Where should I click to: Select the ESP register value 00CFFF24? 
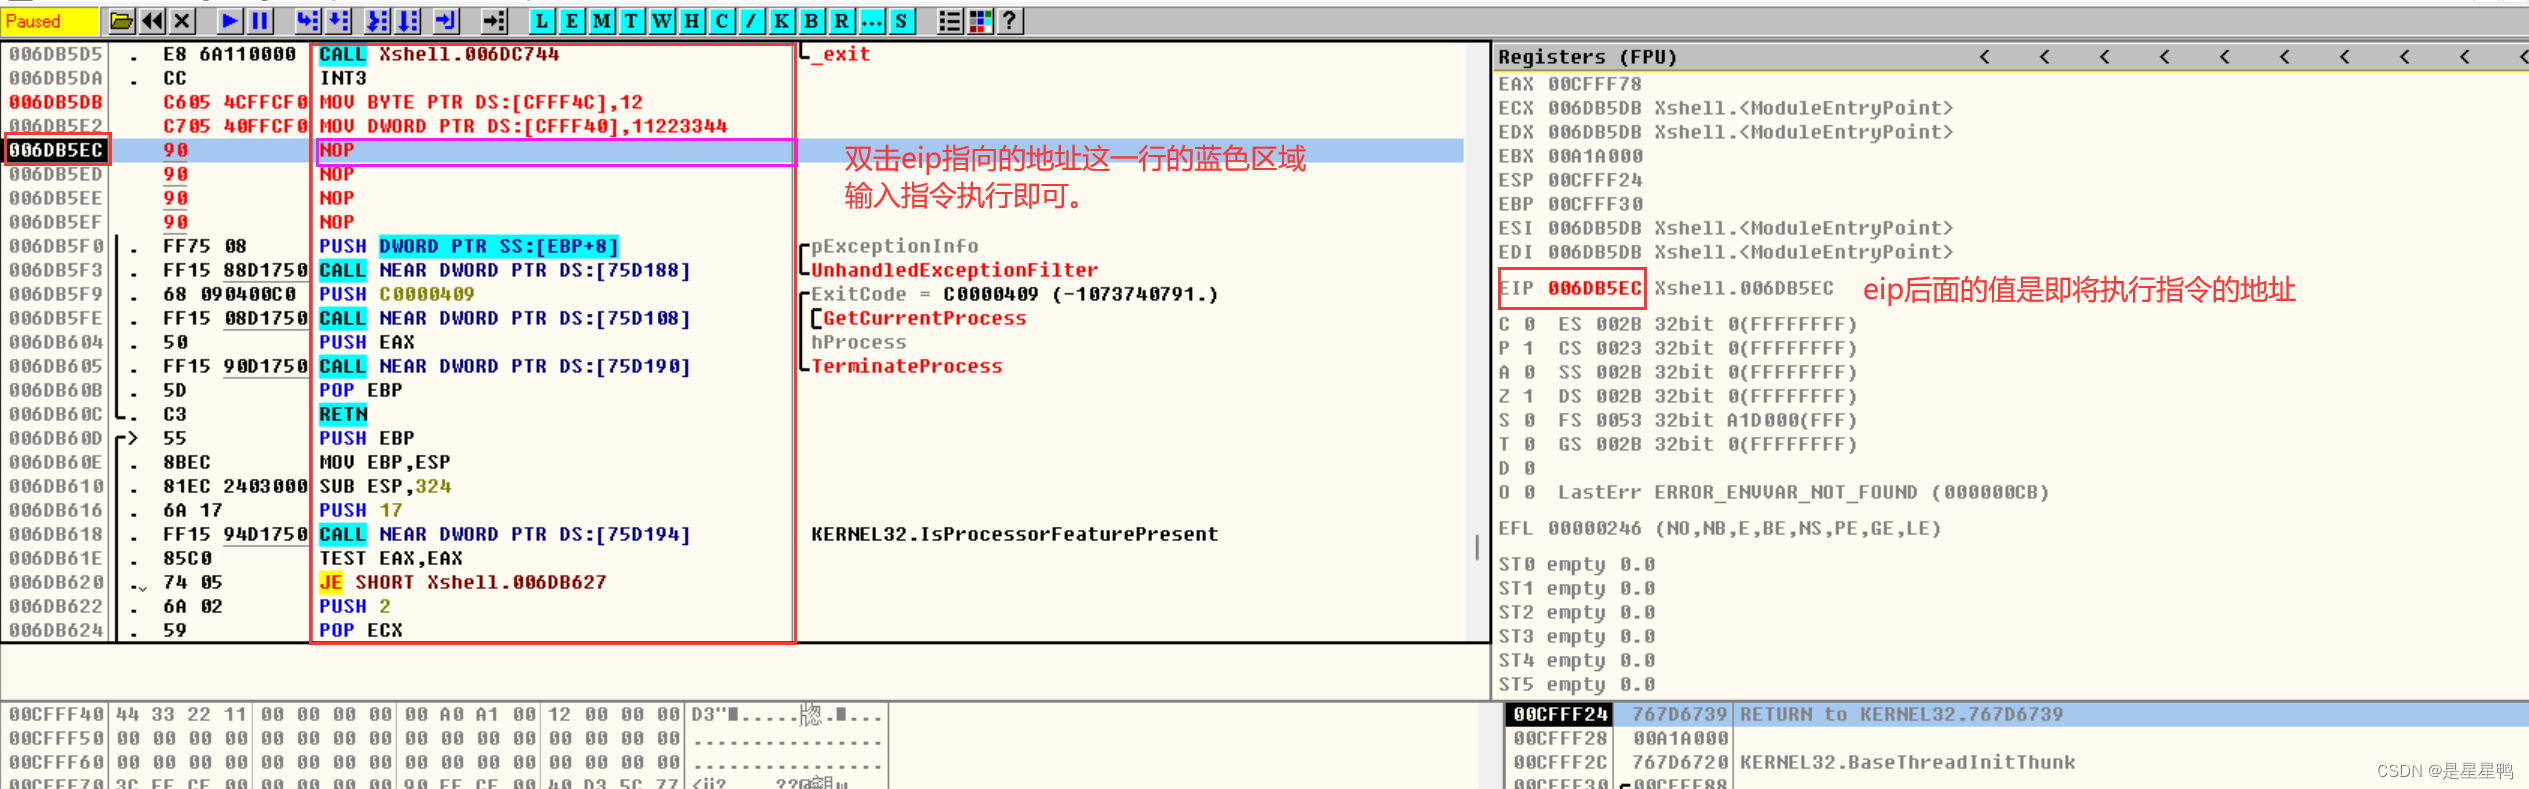pos(1595,180)
